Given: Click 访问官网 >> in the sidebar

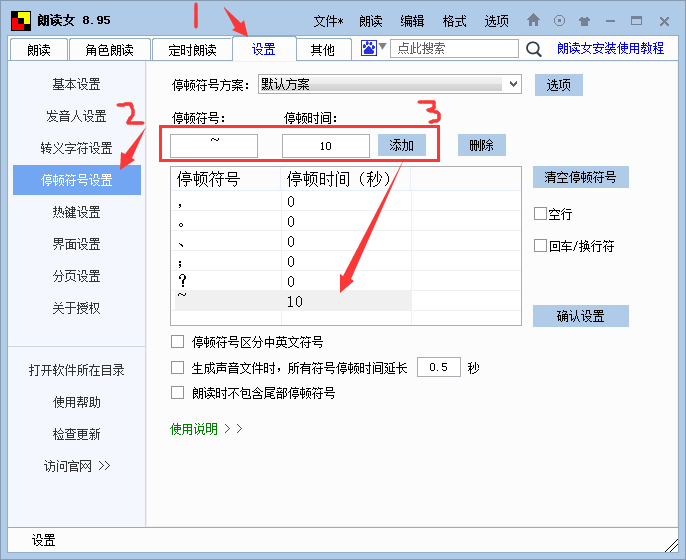Looking at the screenshot, I should pos(77,466).
